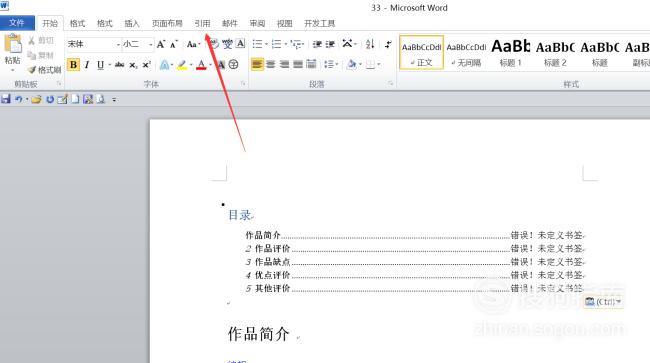Expand the font color dropdown arrow
This screenshot has width=650, height=363.
point(211,65)
